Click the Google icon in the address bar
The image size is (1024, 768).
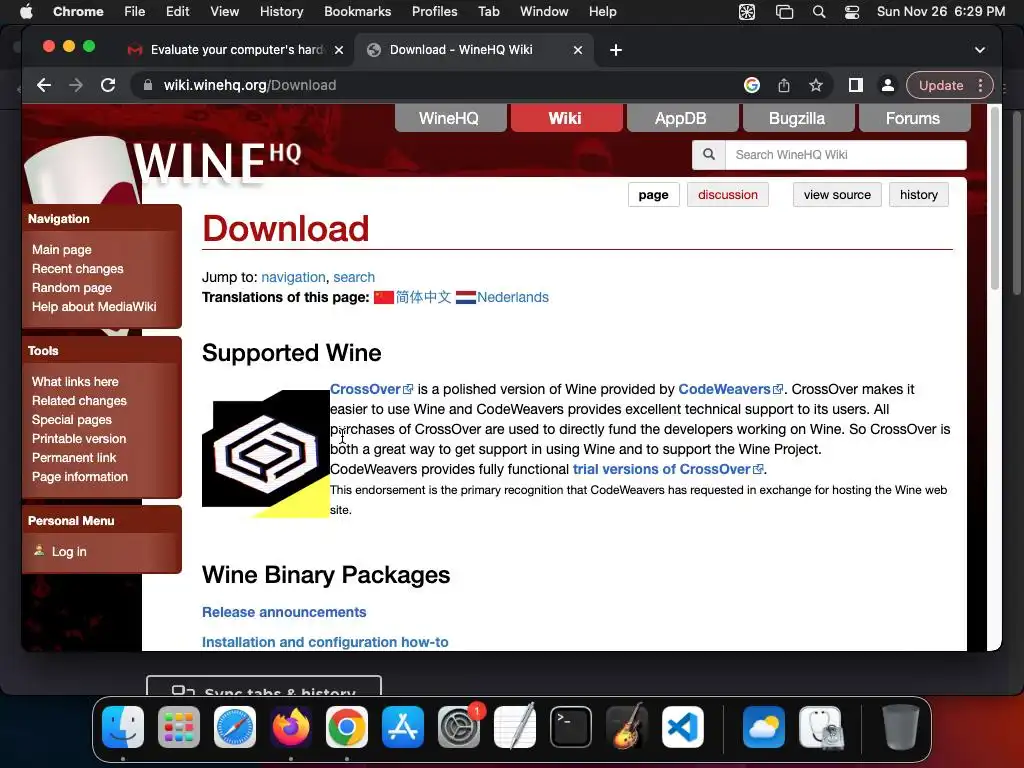tap(752, 85)
